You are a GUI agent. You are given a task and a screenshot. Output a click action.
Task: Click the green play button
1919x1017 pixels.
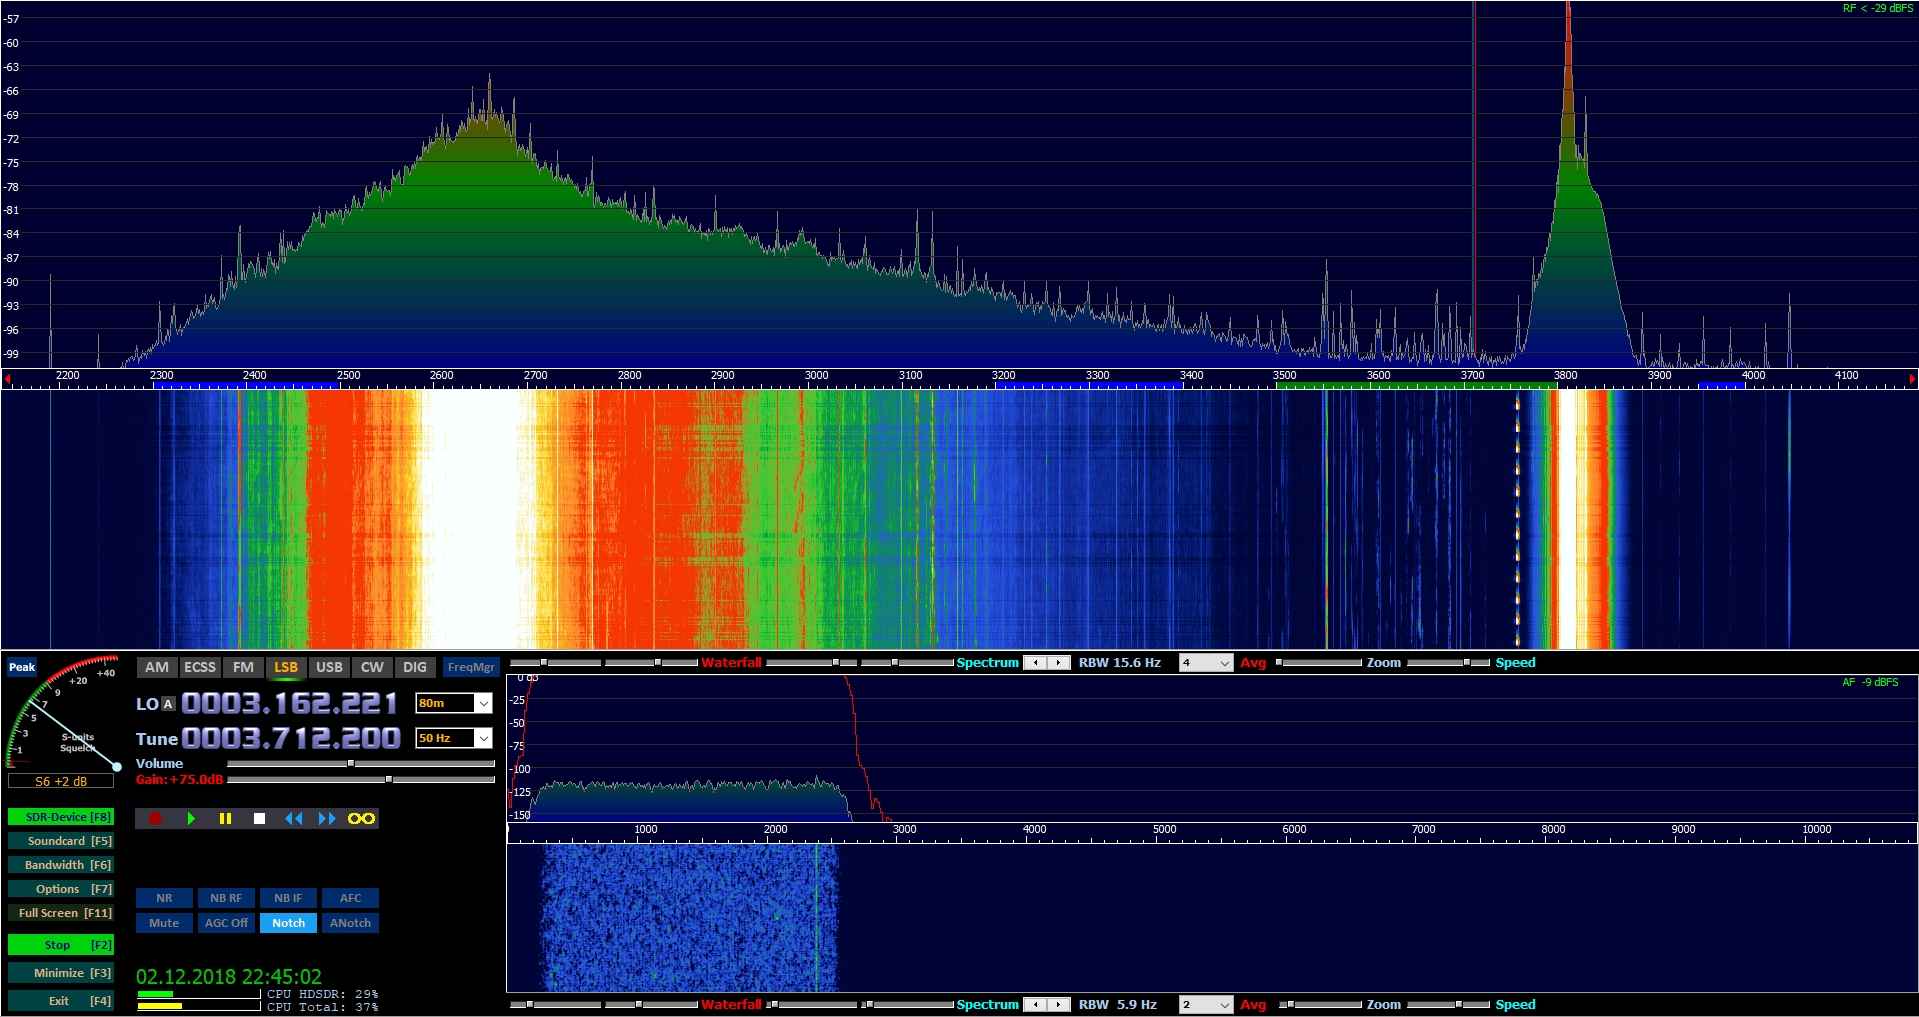click(x=191, y=818)
